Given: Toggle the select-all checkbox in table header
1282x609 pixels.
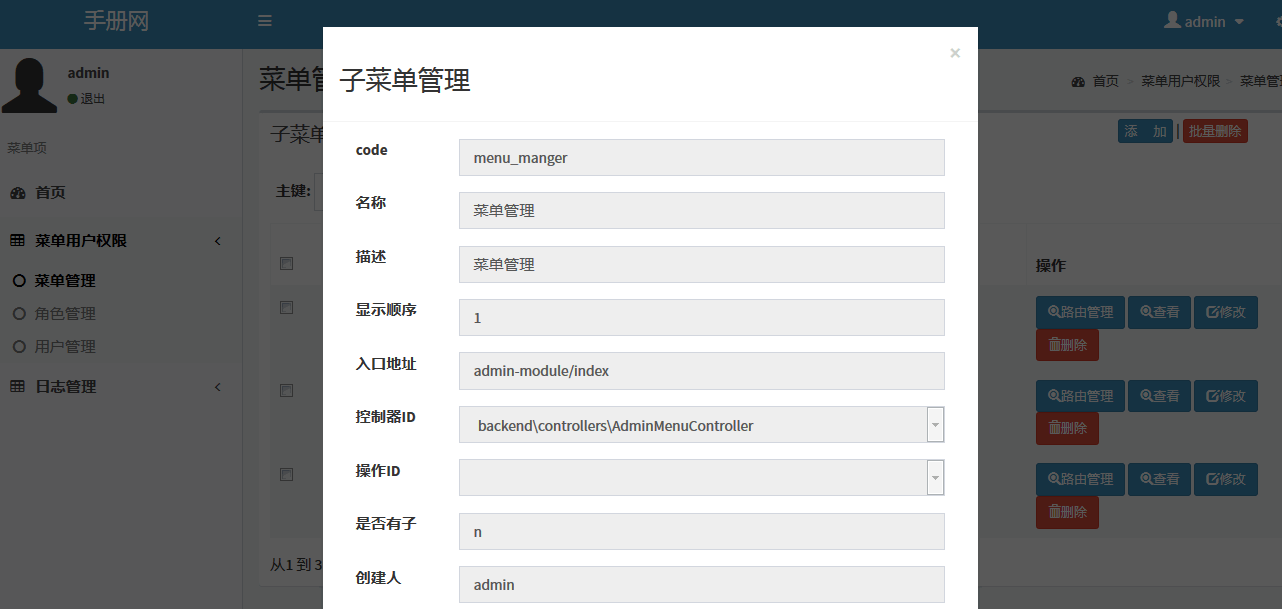Looking at the screenshot, I should (x=287, y=264).
